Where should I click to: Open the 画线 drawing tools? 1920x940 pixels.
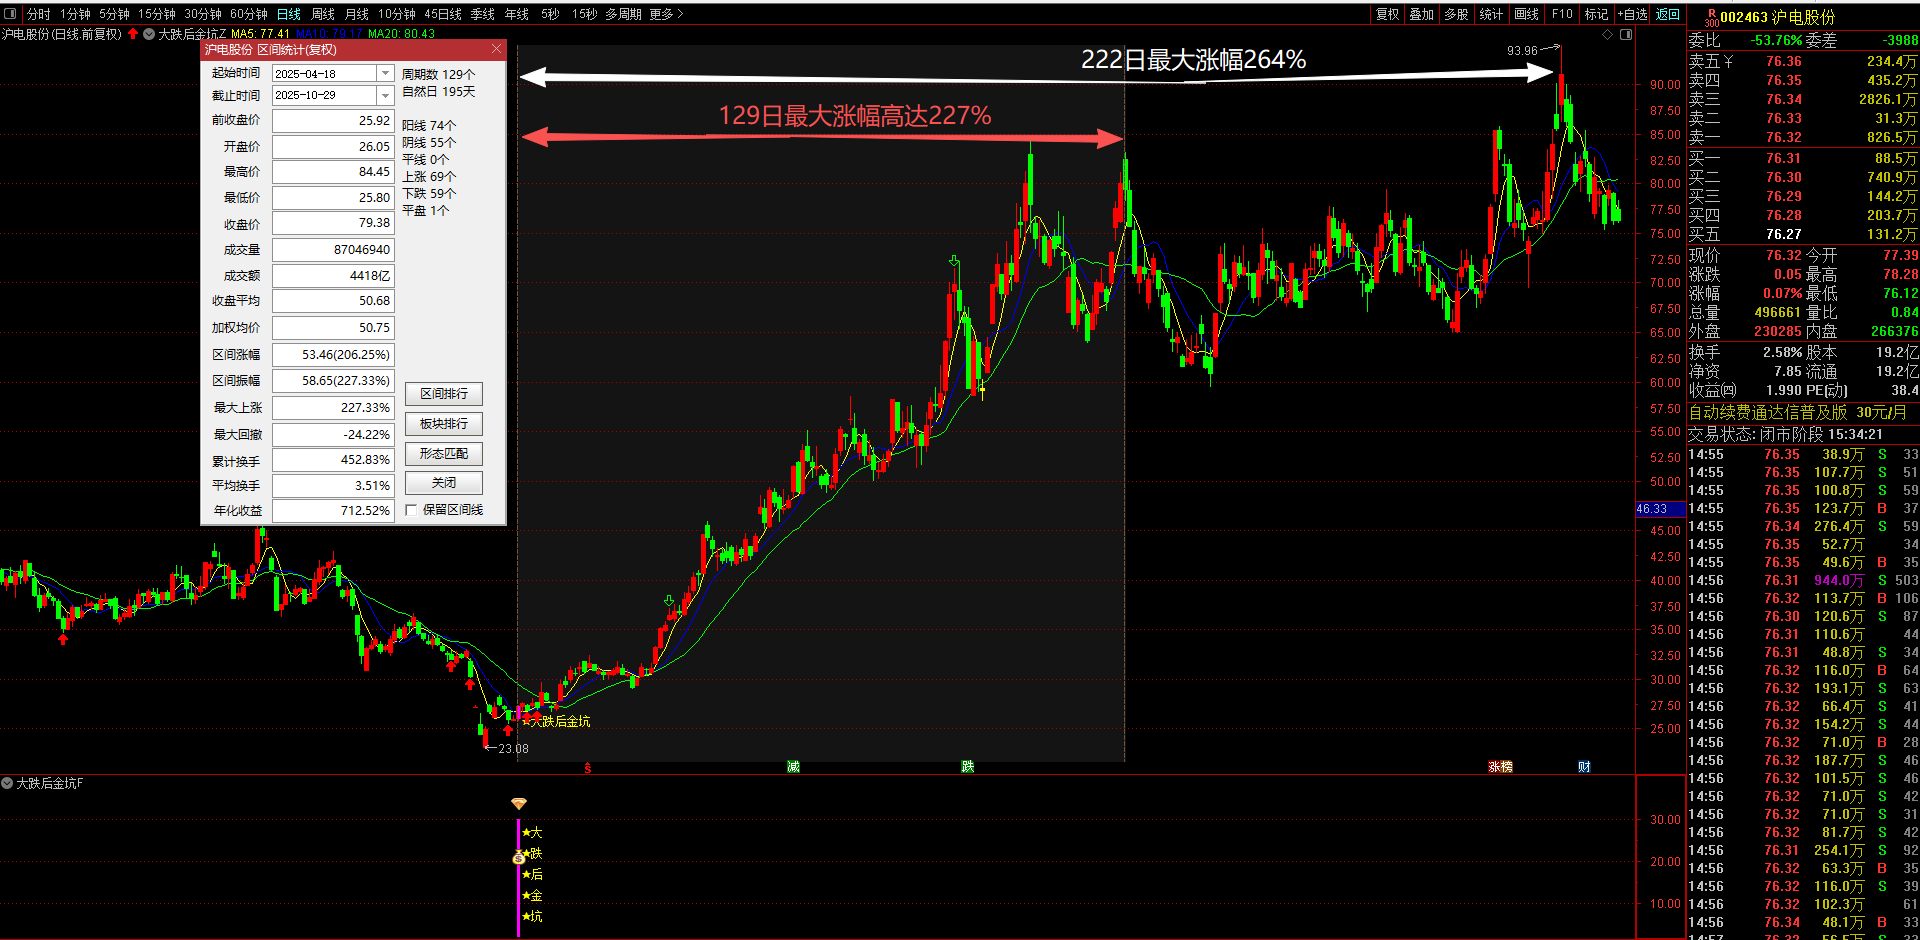[x=1526, y=14]
